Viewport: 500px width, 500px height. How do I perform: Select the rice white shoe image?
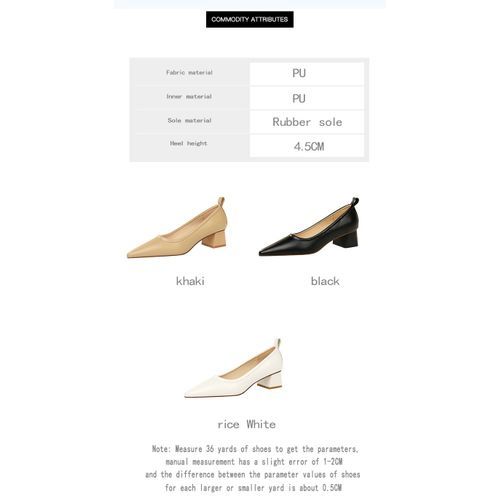tap(233, 368)
